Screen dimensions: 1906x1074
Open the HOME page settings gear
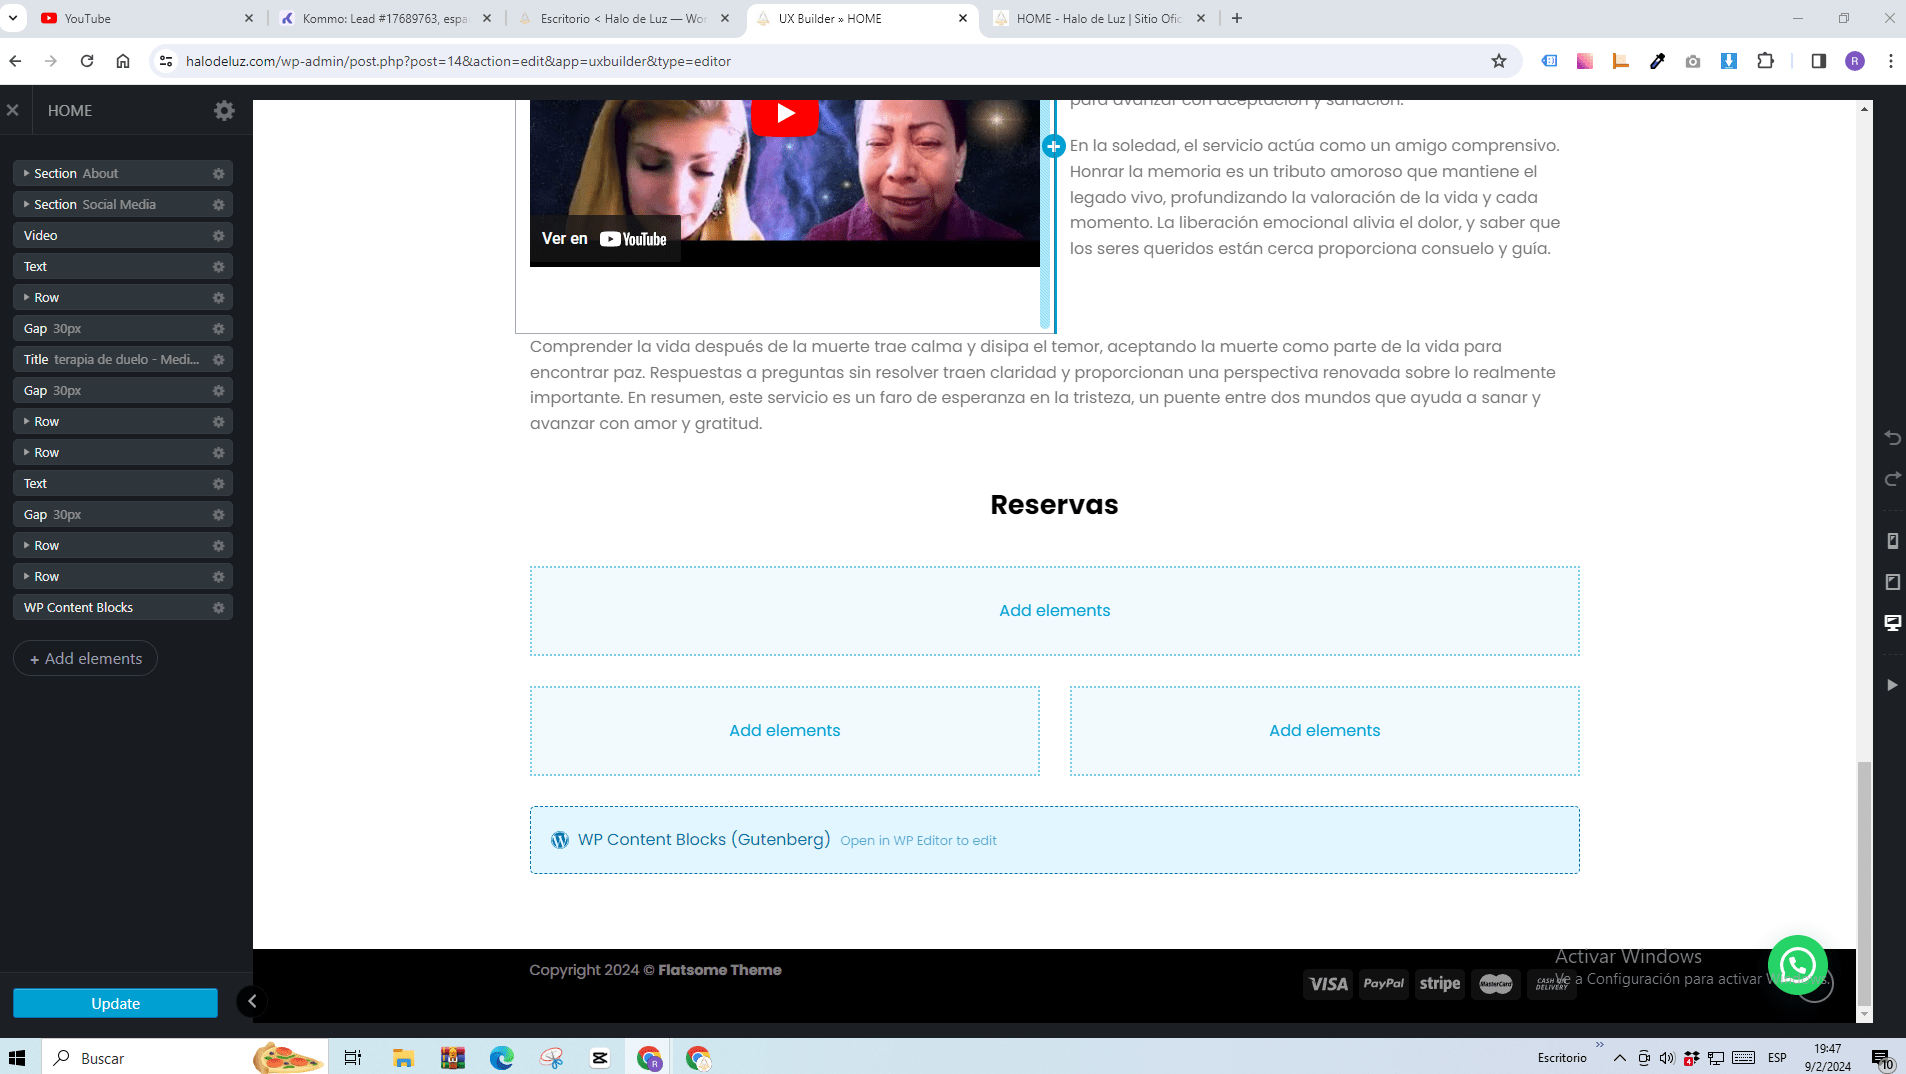click(224, 111)
